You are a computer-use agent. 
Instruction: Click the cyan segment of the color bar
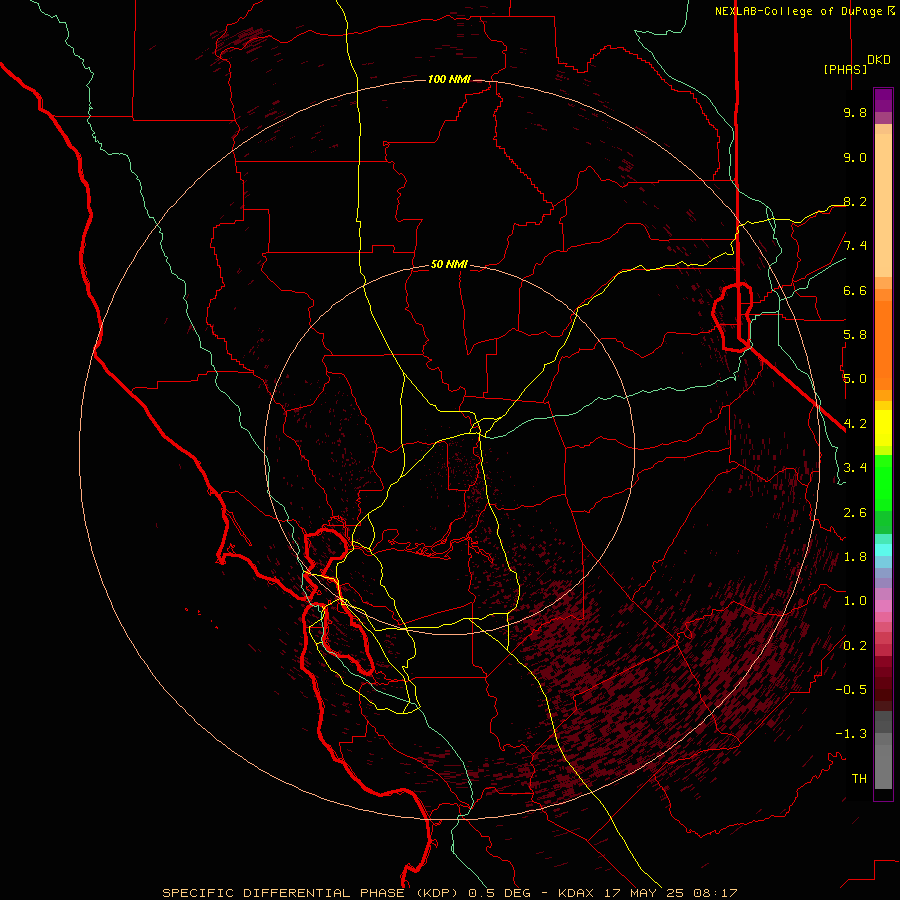[x=883, y=549]
